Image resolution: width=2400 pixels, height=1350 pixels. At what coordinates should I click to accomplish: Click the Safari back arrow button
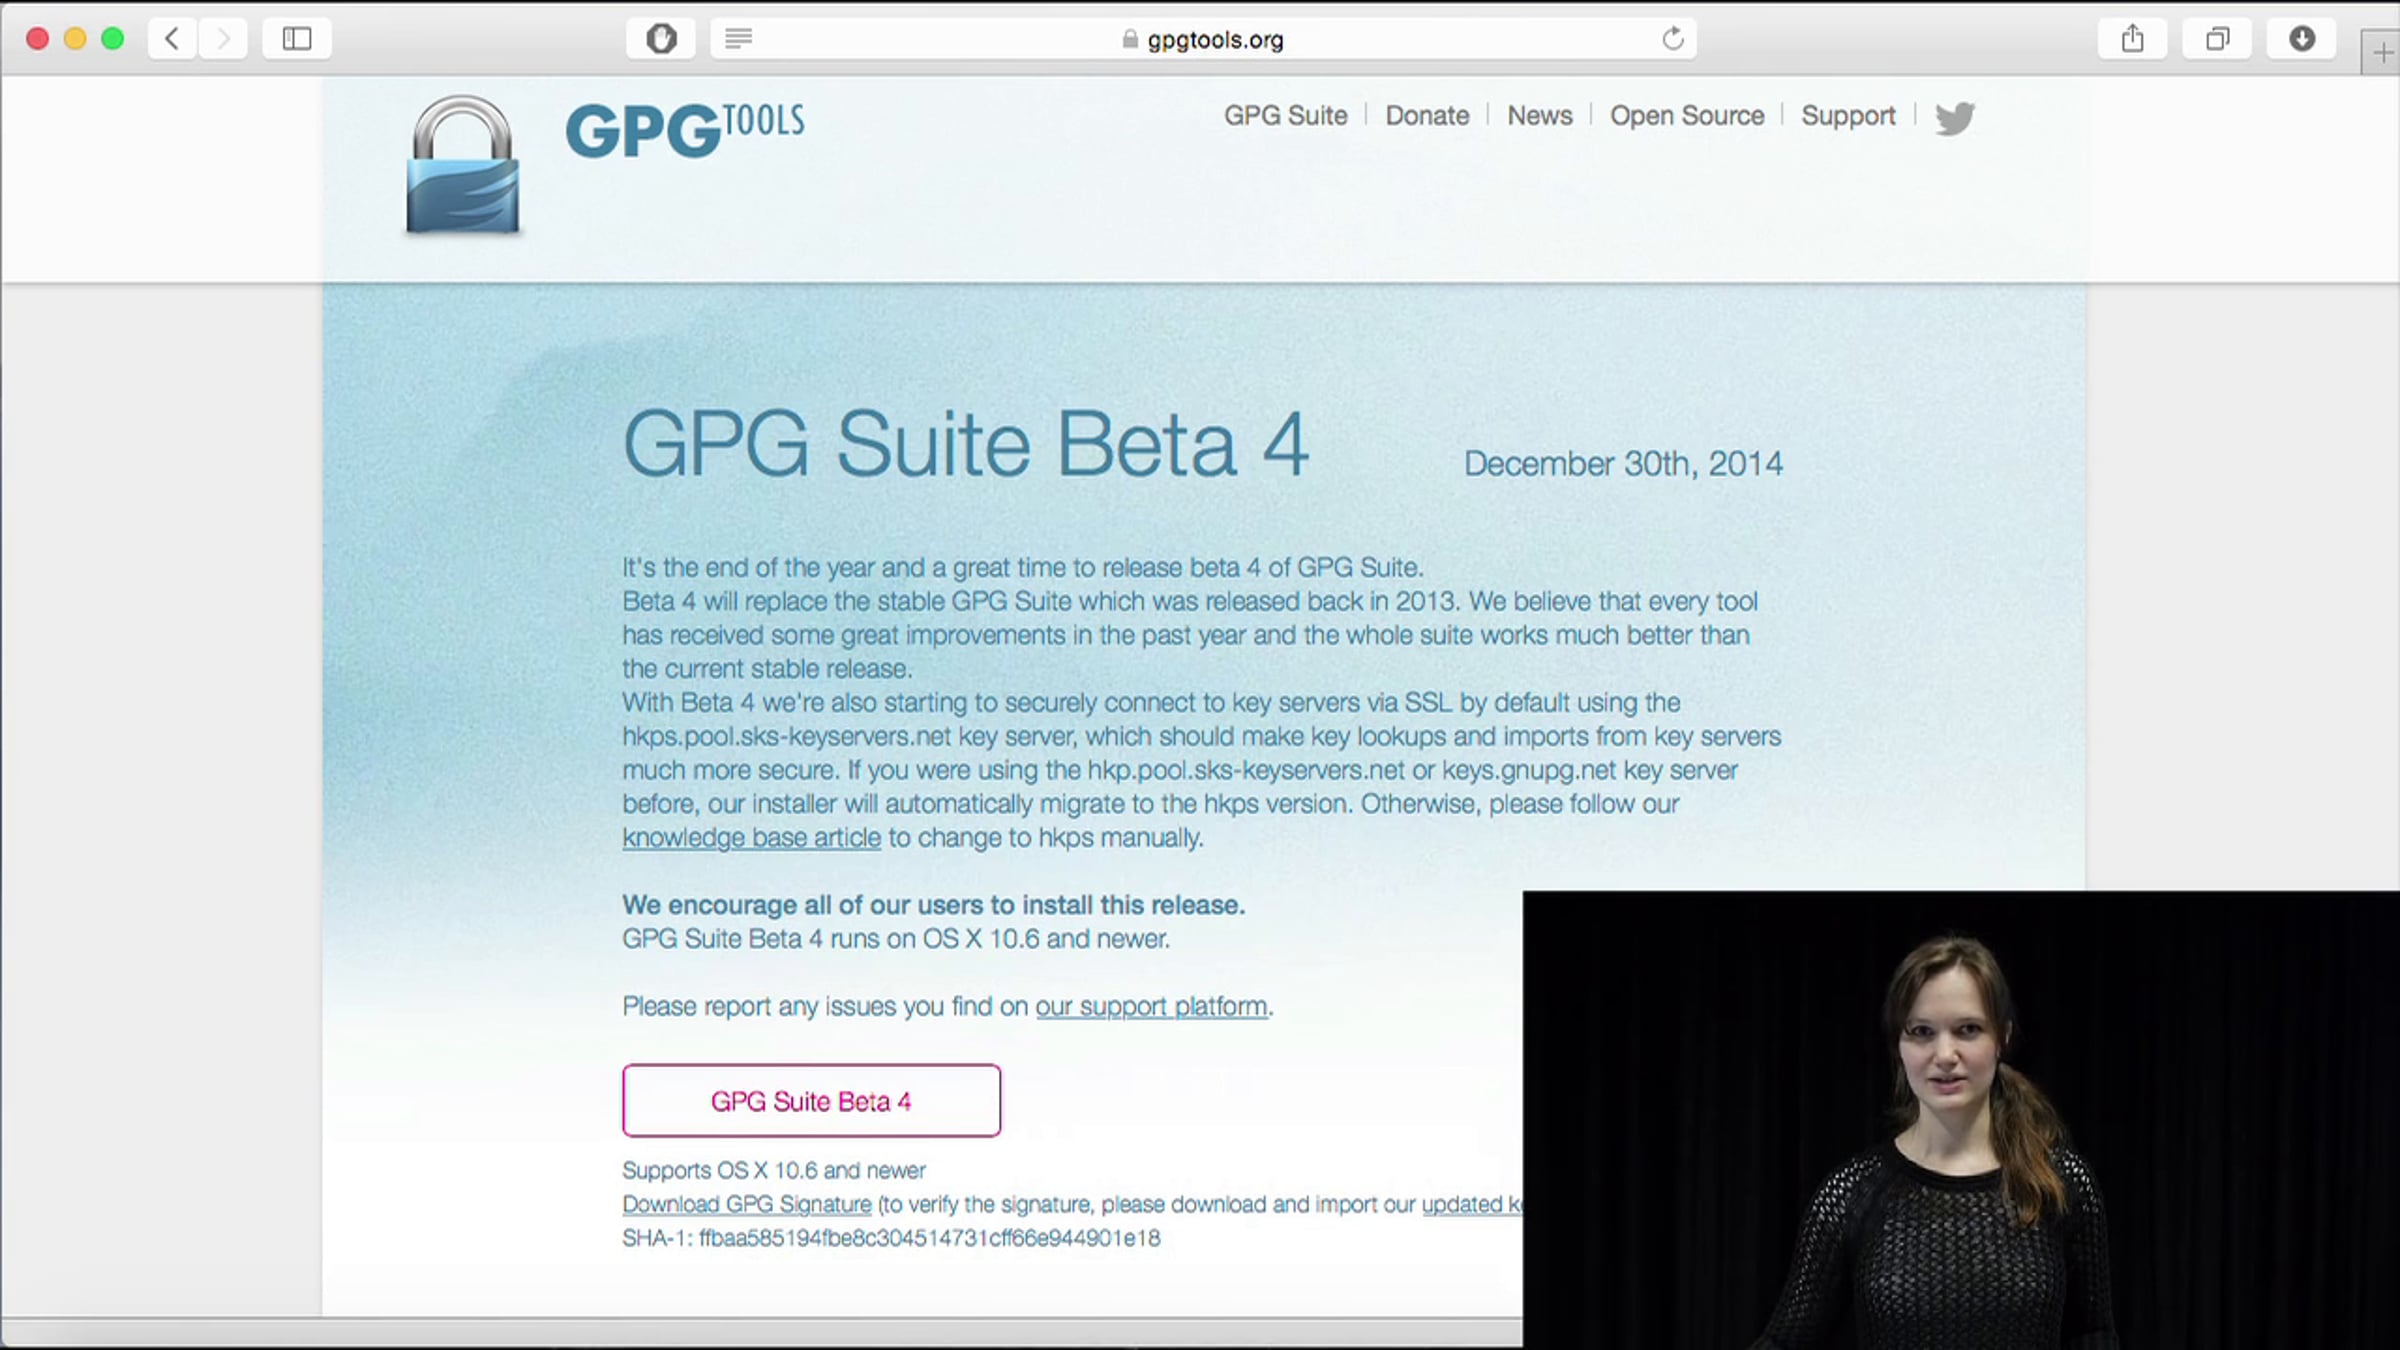tap(172, 39)
